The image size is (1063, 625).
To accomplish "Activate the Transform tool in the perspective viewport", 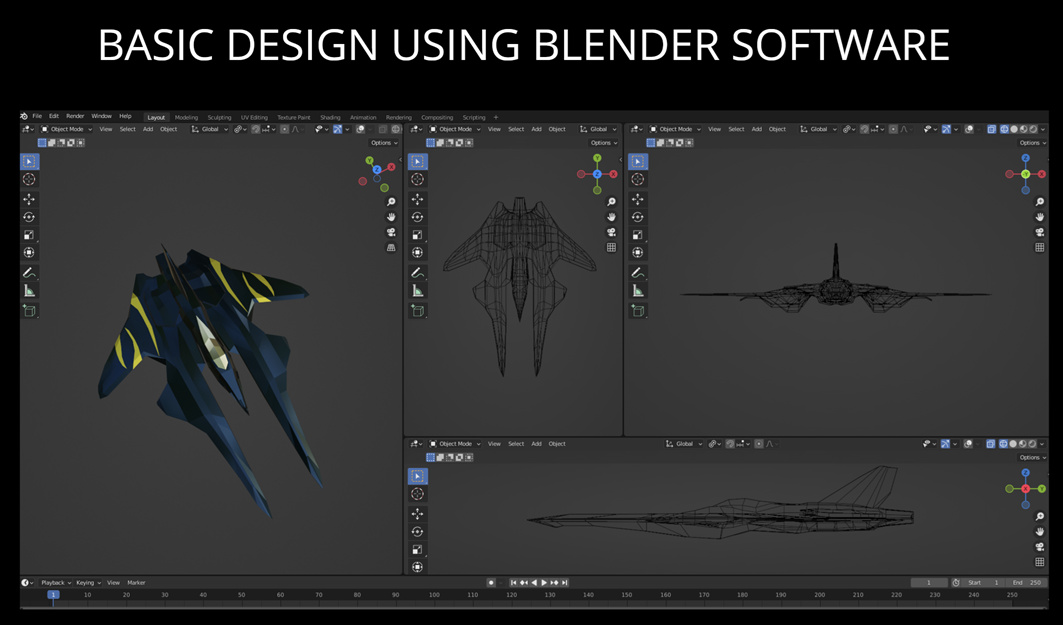I will 29,252.
